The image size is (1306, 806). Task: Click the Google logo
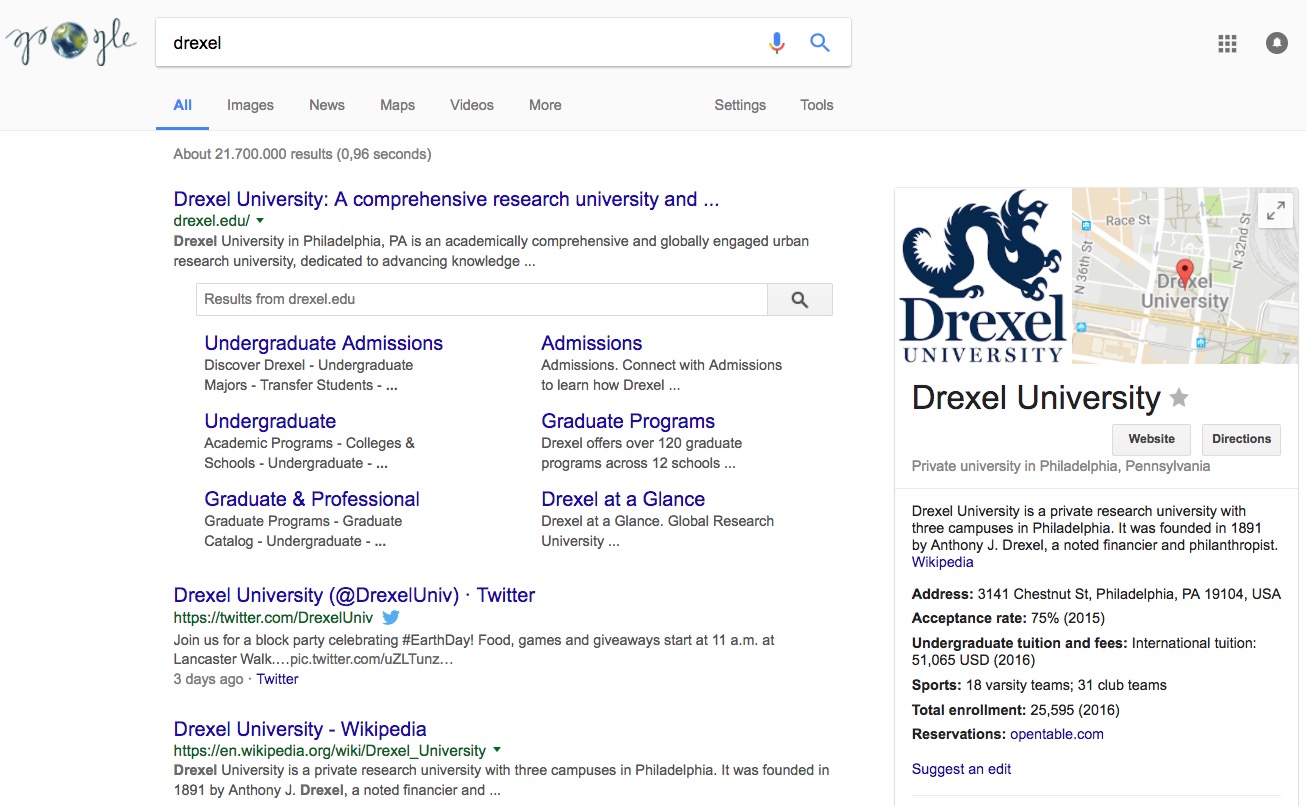point(70,42)
